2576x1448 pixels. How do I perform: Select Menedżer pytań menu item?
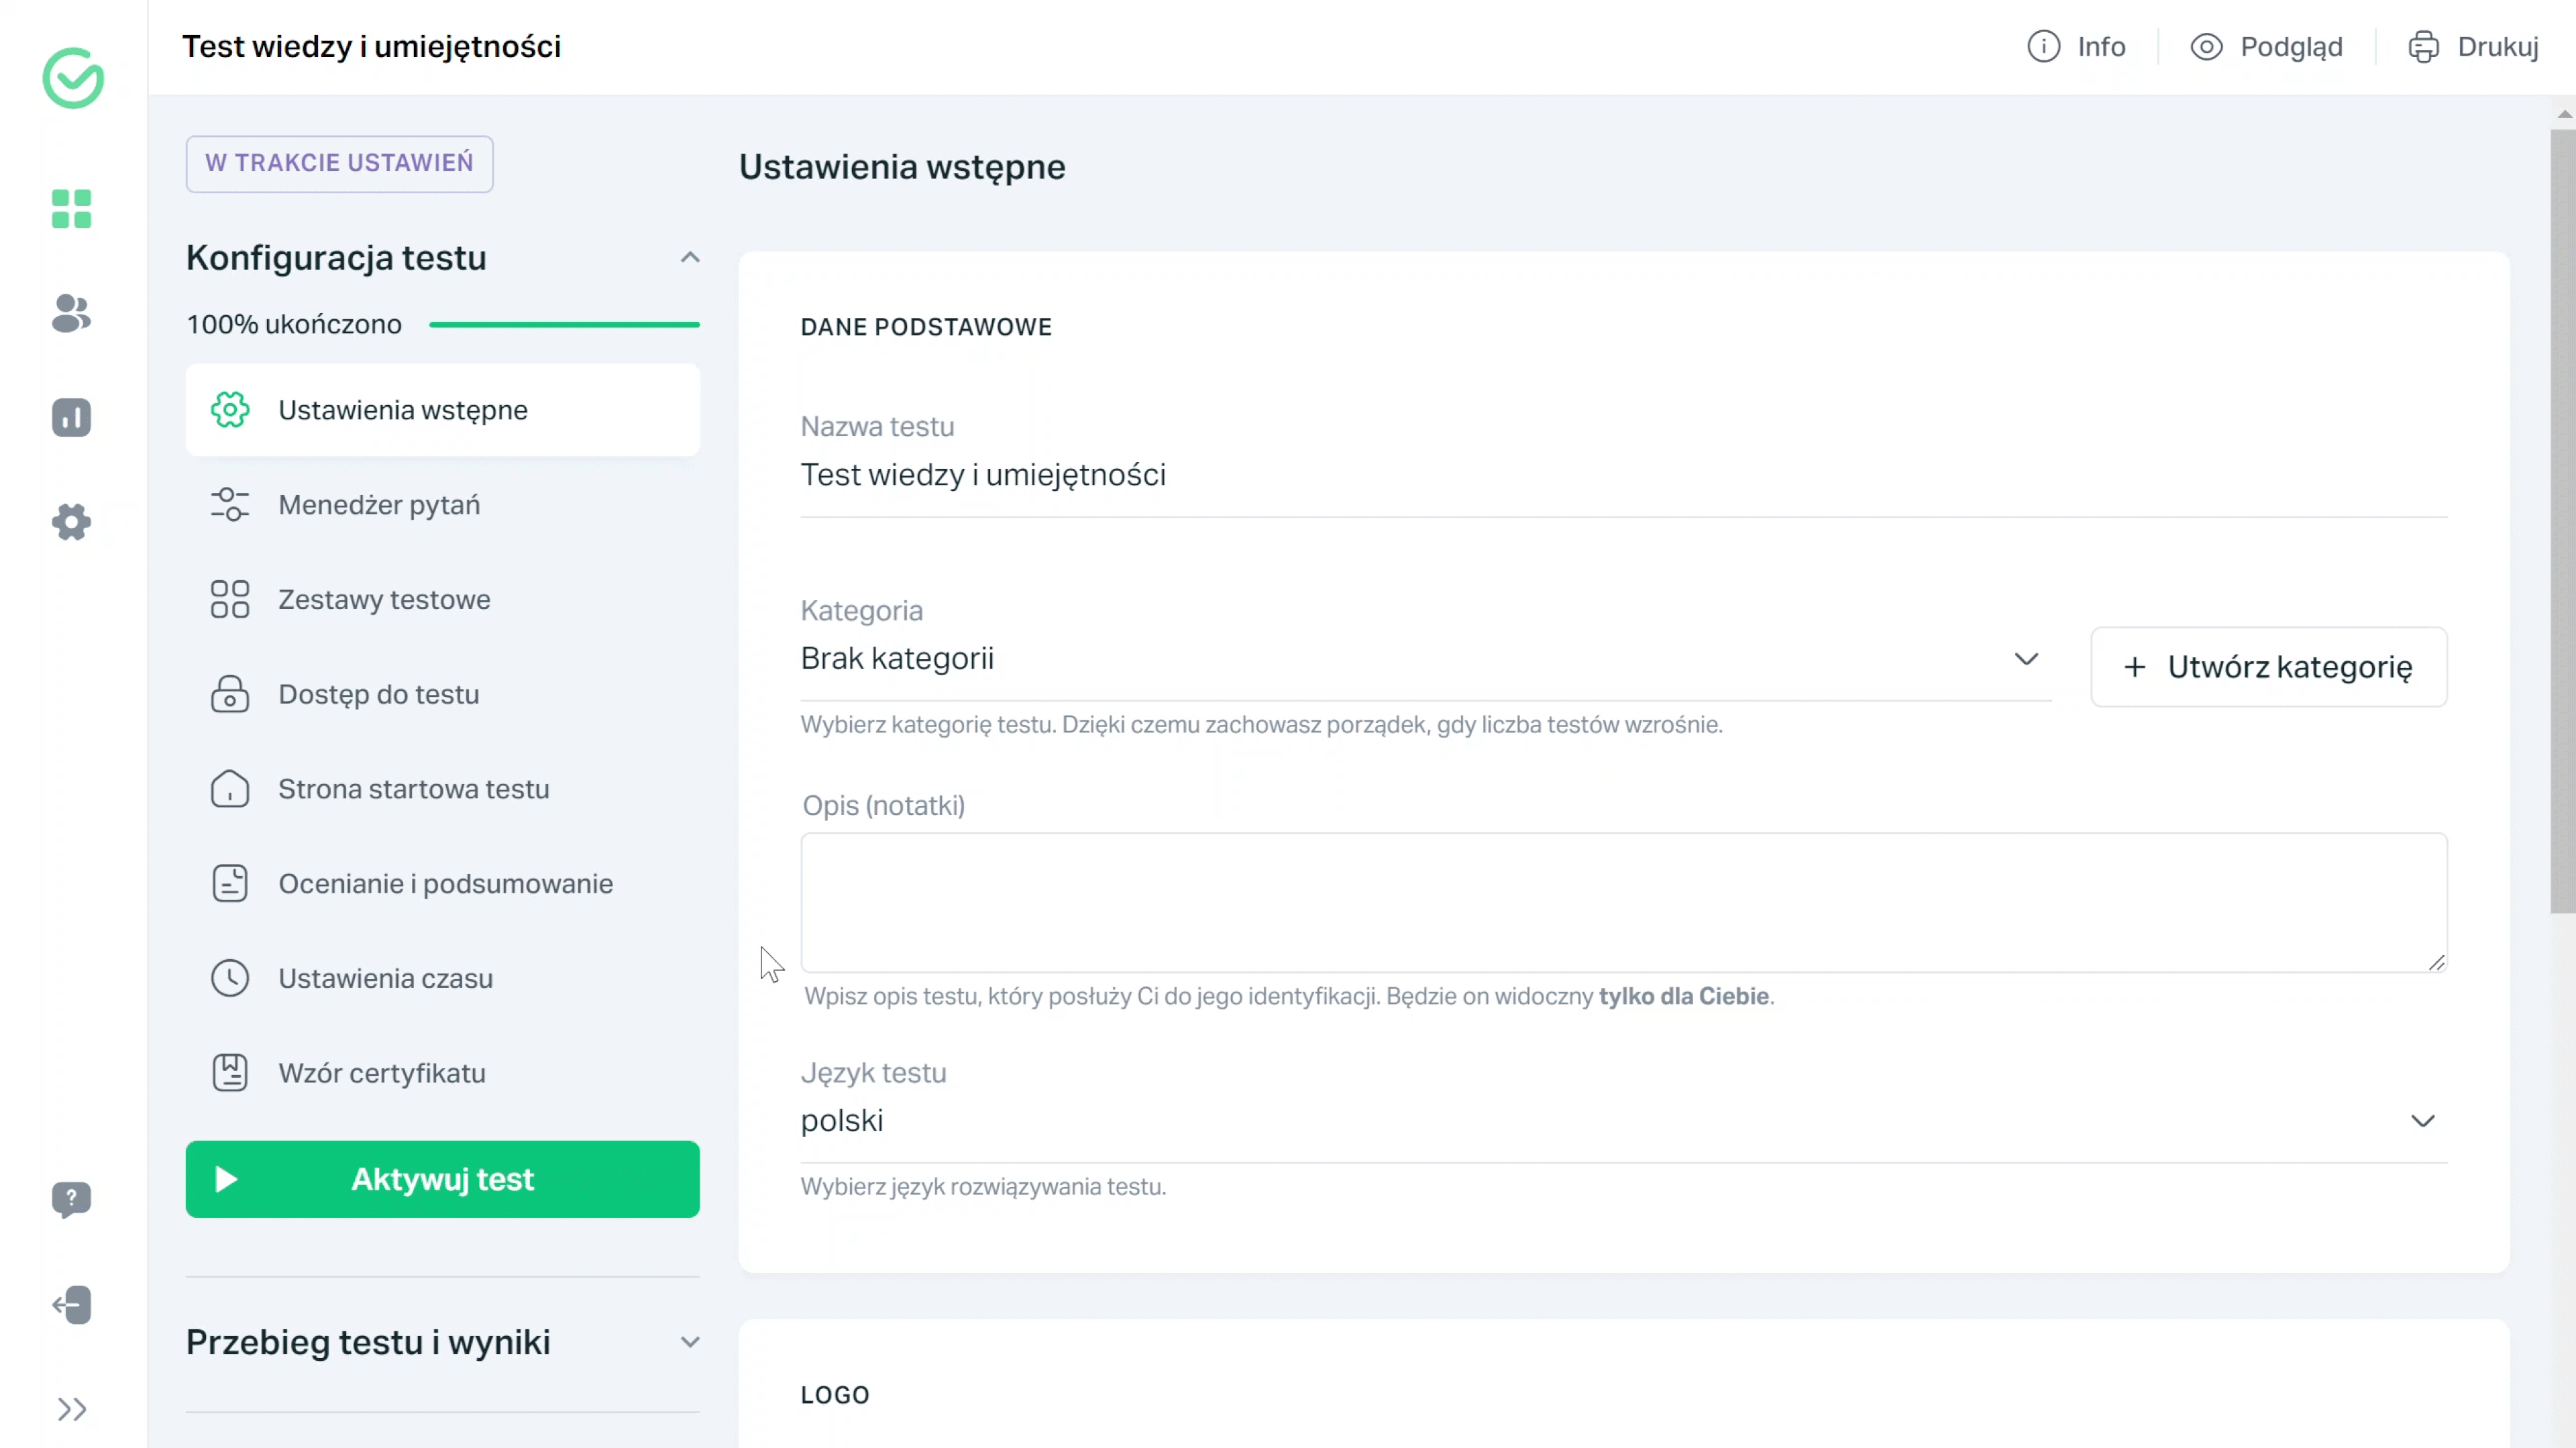(378, 504)
